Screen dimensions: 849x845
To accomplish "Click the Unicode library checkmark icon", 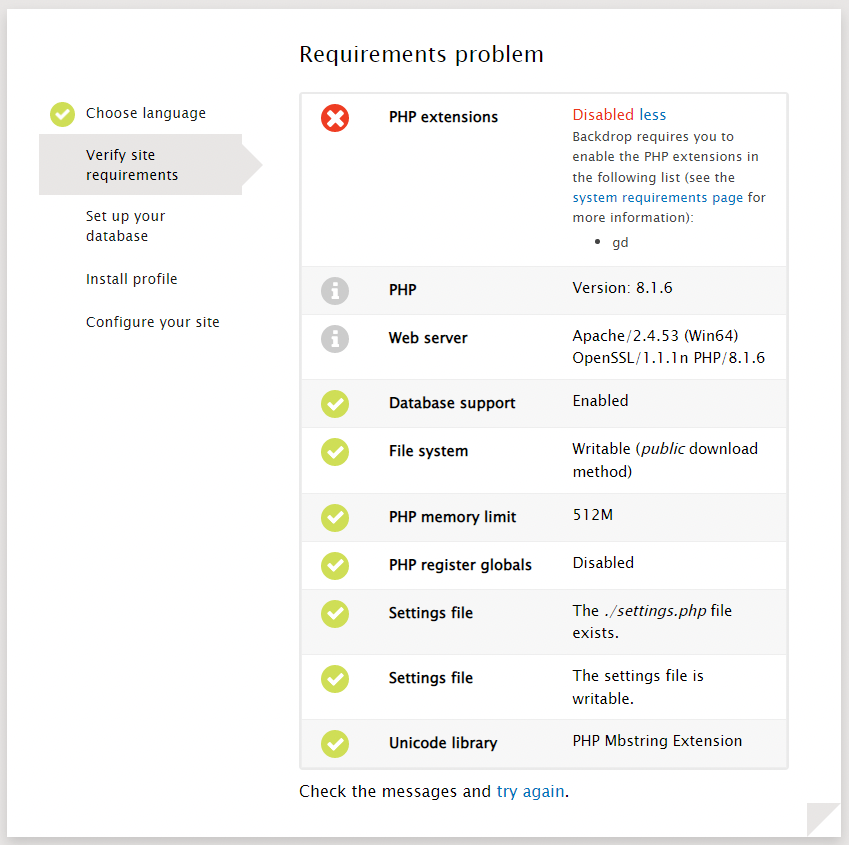I will click(335, 744).
